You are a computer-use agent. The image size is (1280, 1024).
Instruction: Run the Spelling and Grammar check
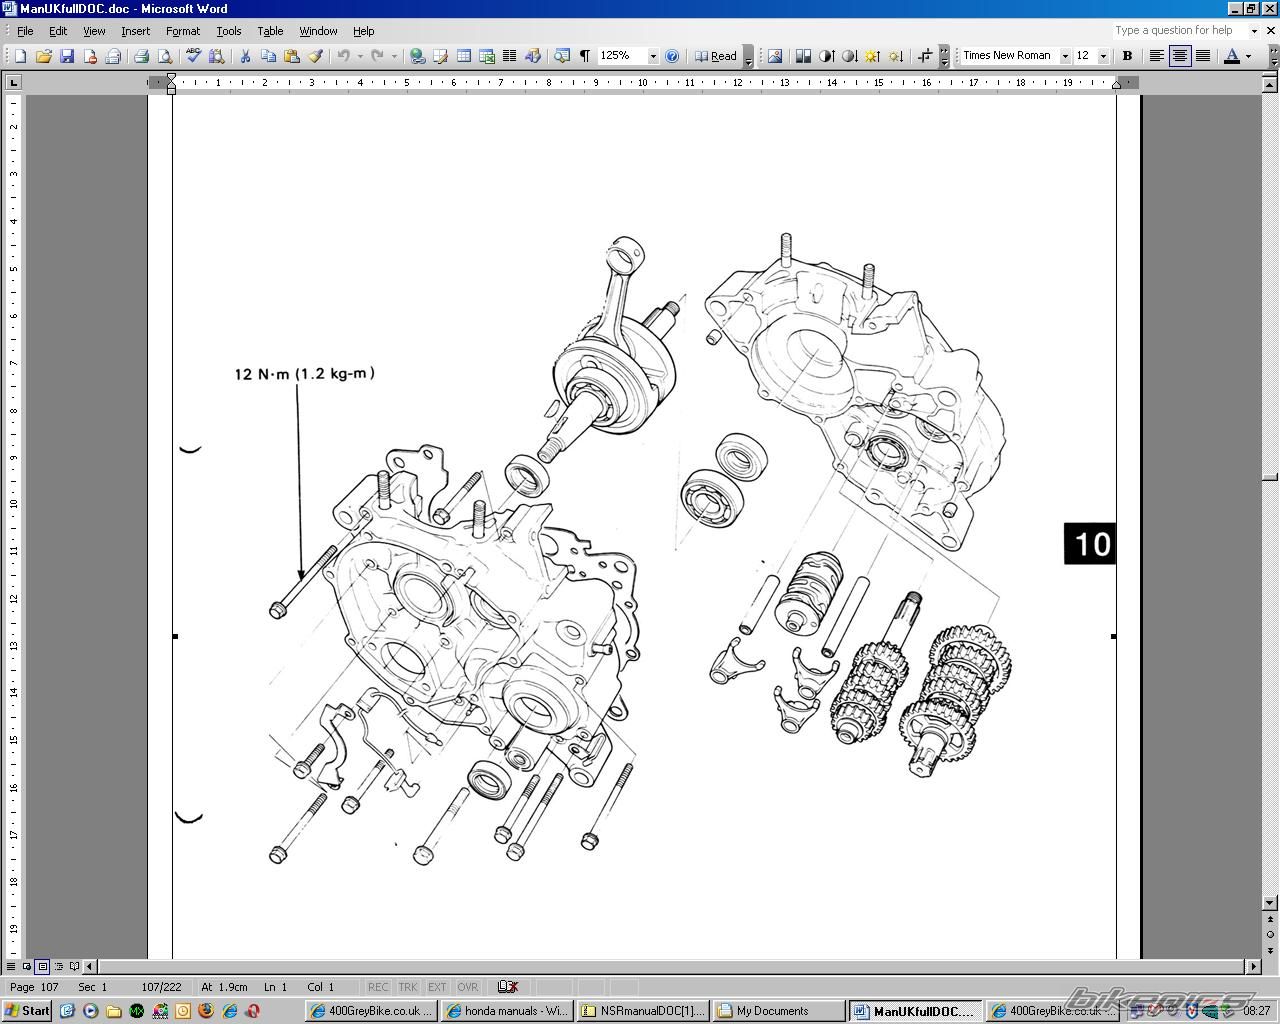point(193,56)
